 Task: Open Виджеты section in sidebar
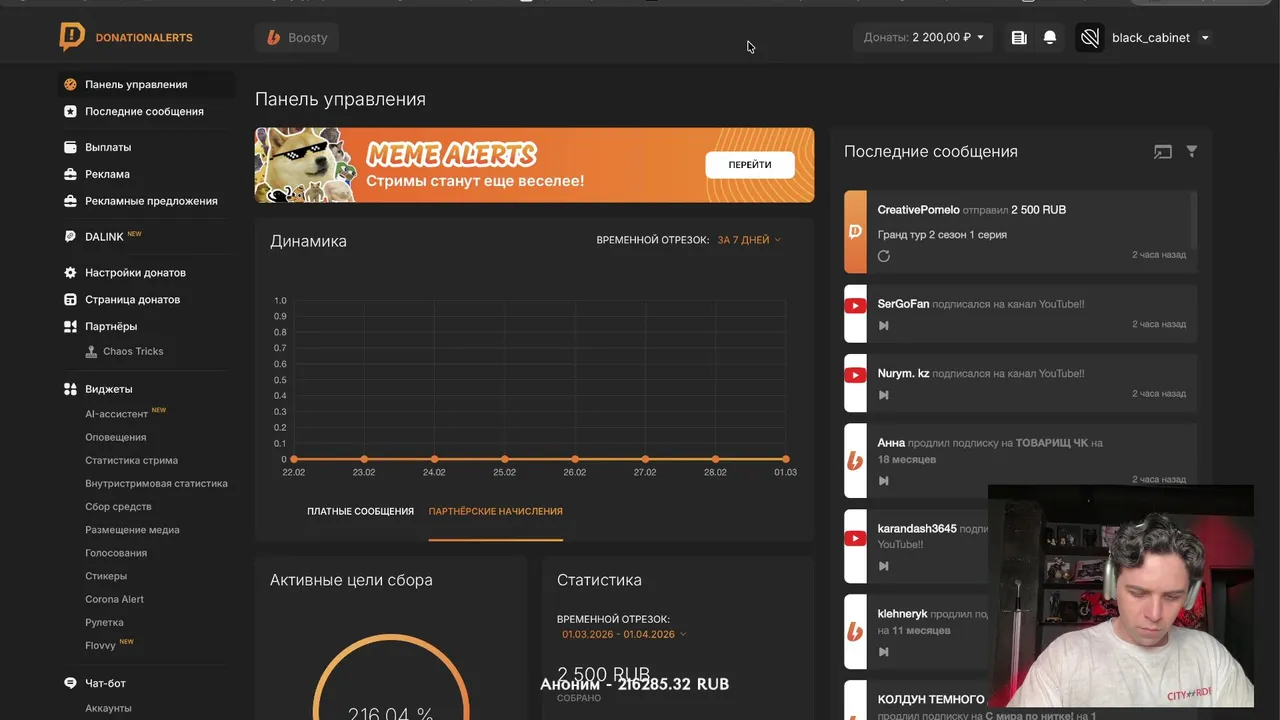click(x=108, y=389)
